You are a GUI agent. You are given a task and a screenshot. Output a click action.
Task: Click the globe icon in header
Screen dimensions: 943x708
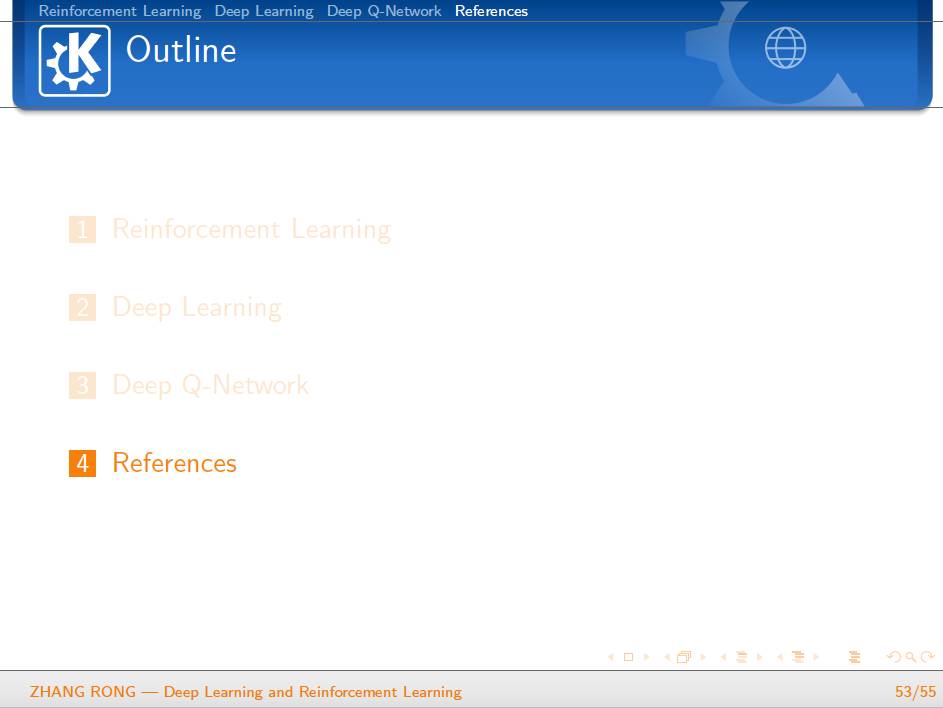785,48
